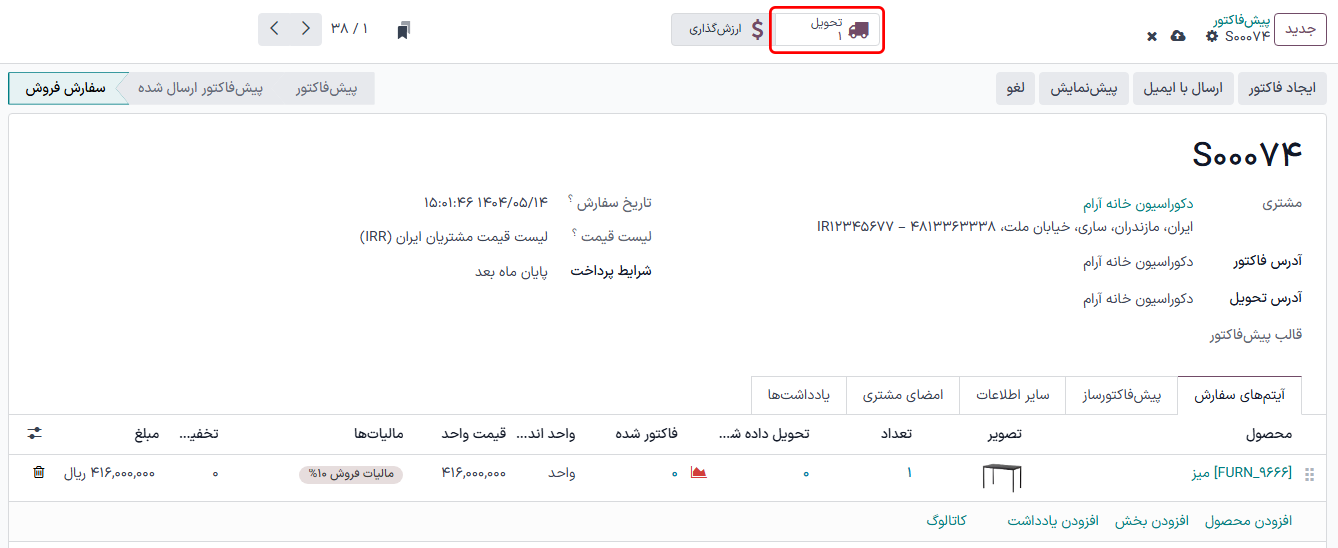
Task: Click the right chevron pager button
Action: tap(306, 29)
